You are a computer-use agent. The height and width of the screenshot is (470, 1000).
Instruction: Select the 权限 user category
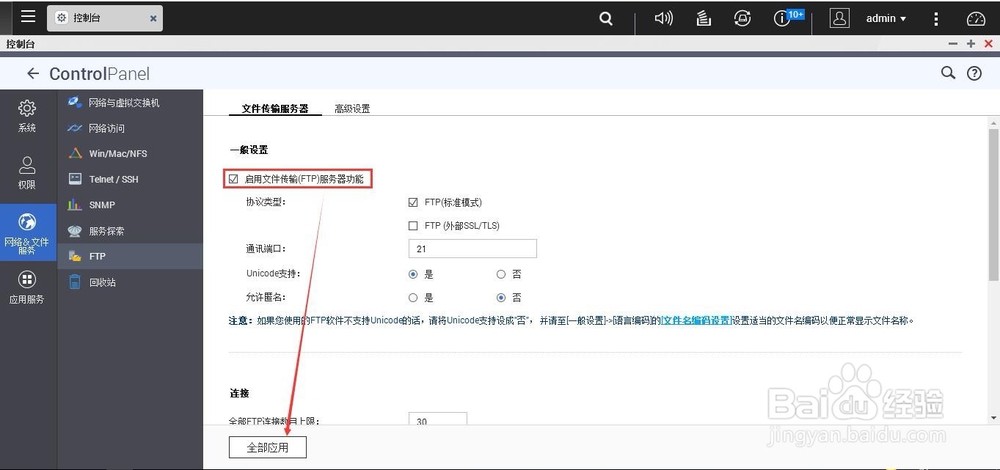27,172
